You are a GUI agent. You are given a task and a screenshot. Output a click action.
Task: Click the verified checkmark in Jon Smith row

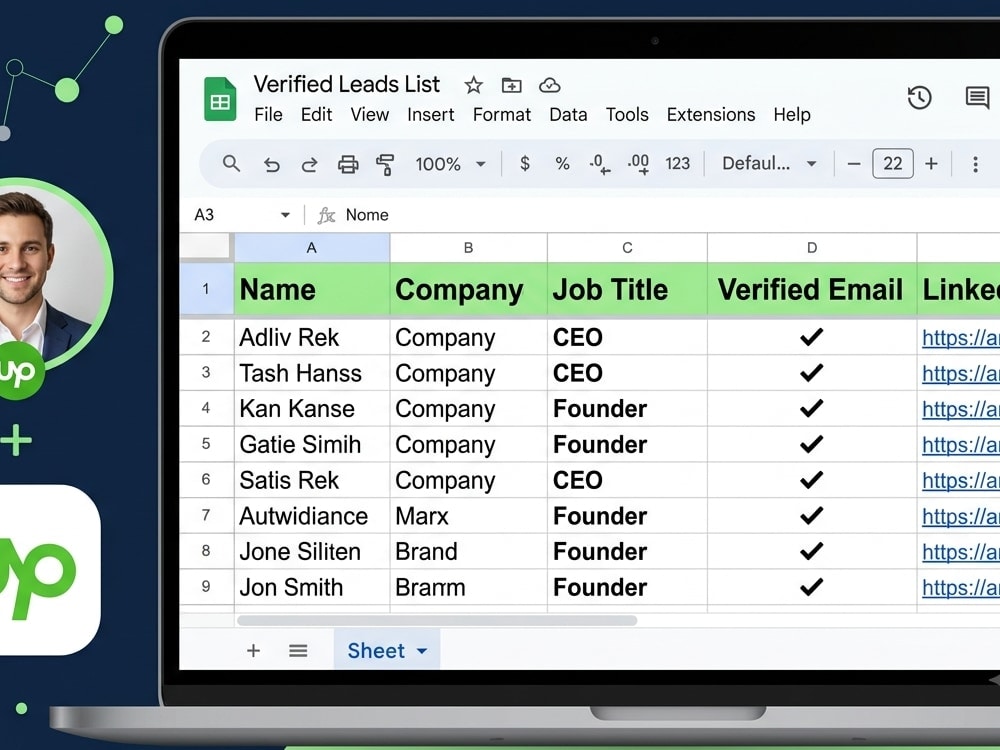point(811,587)
